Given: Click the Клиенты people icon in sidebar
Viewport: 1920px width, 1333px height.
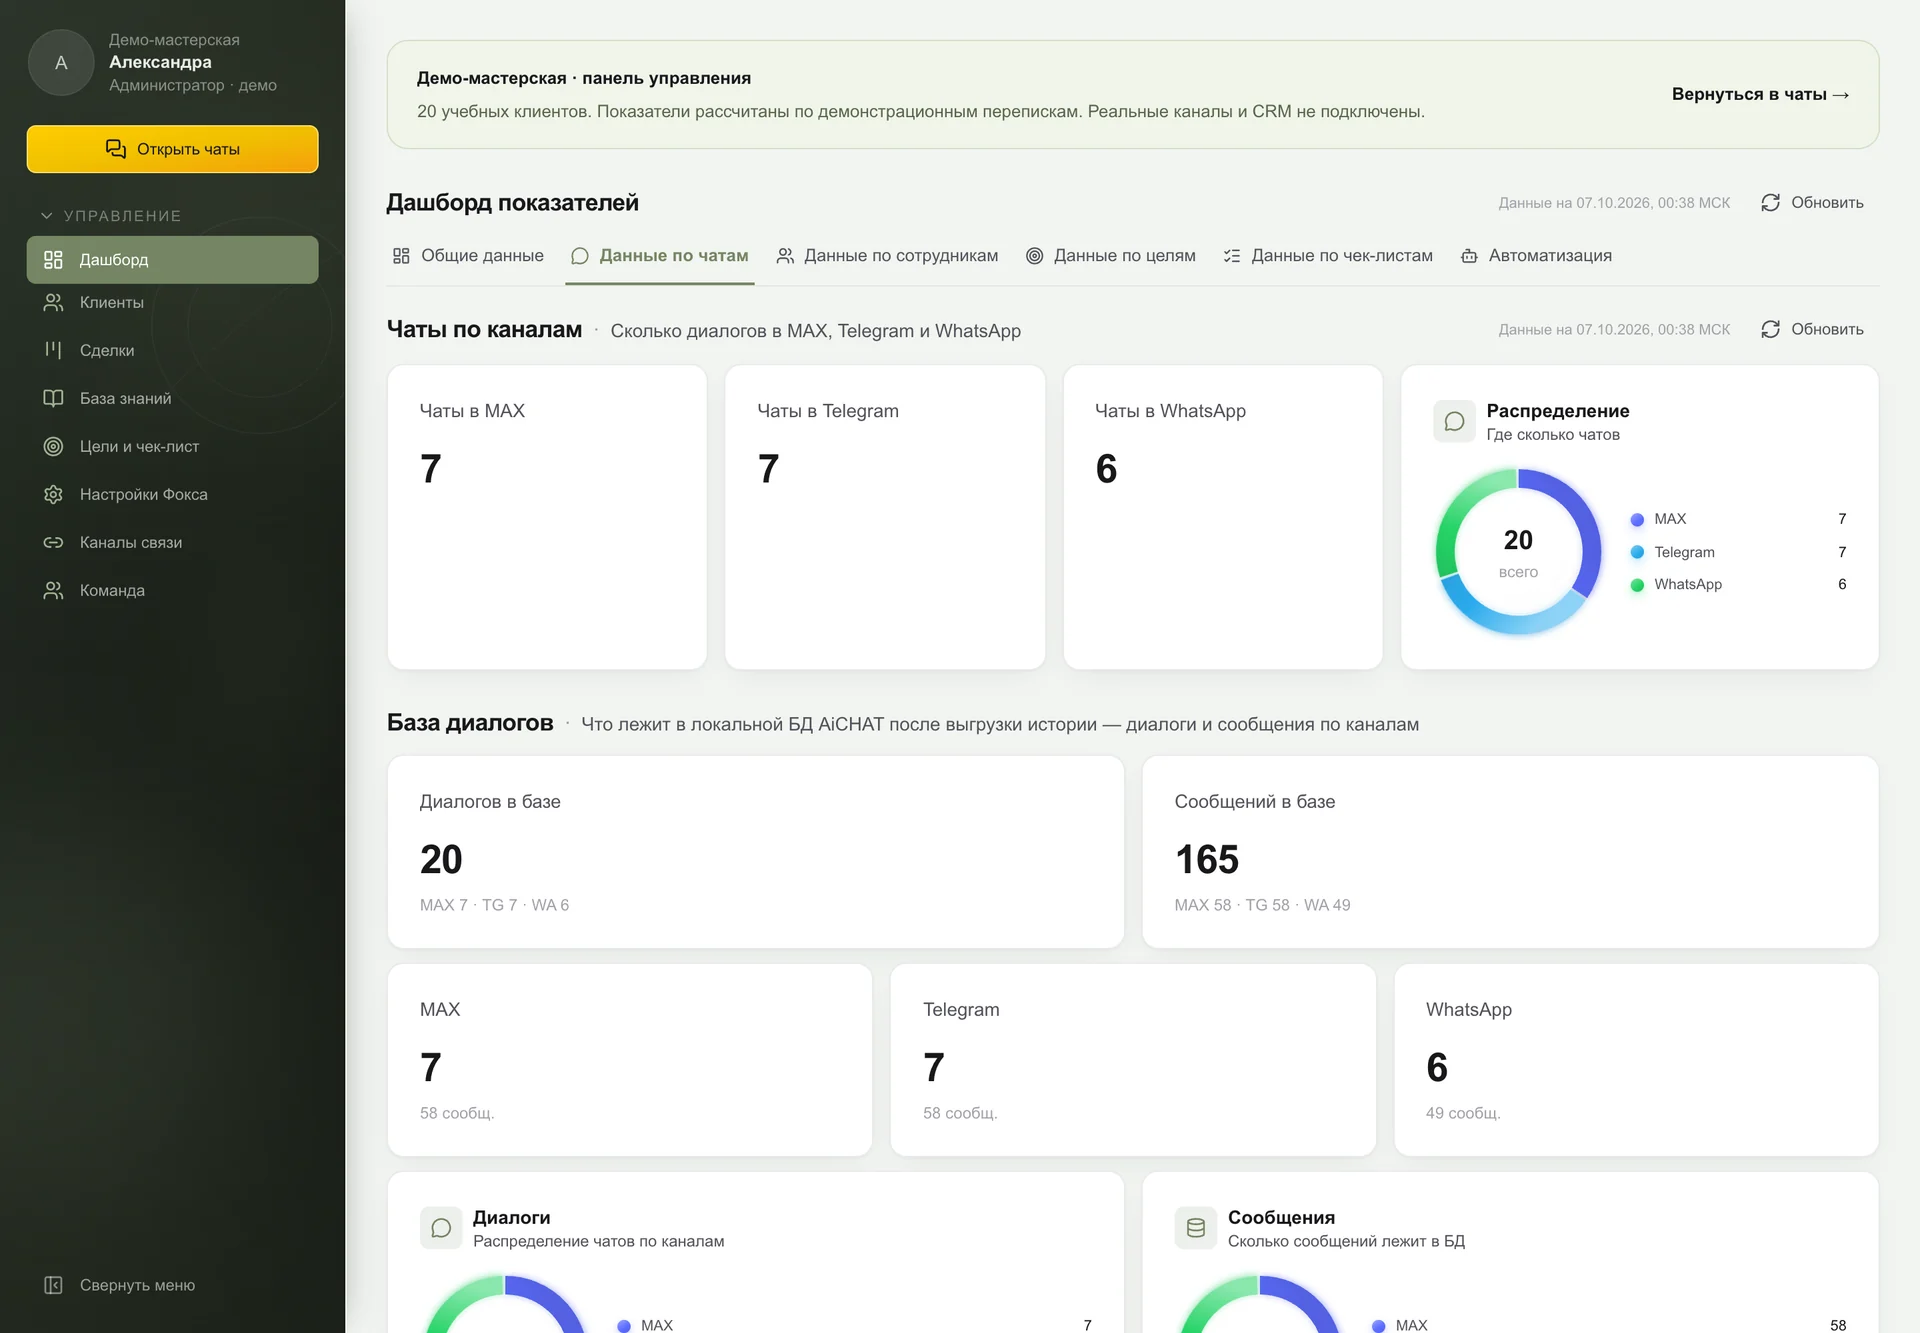Looking at the screenshot, I should point(53,302).
